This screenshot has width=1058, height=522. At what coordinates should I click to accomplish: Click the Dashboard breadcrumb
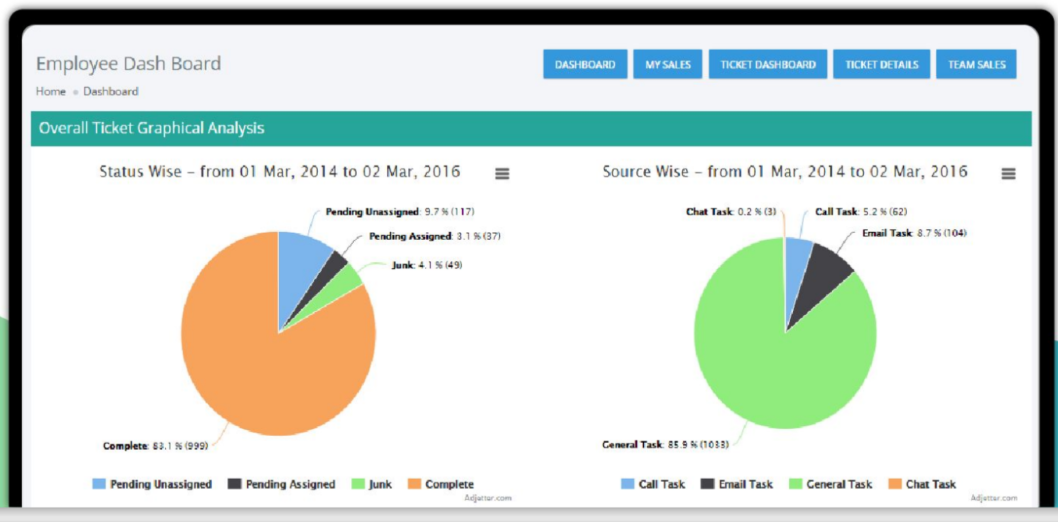click(x=111, y=92)
